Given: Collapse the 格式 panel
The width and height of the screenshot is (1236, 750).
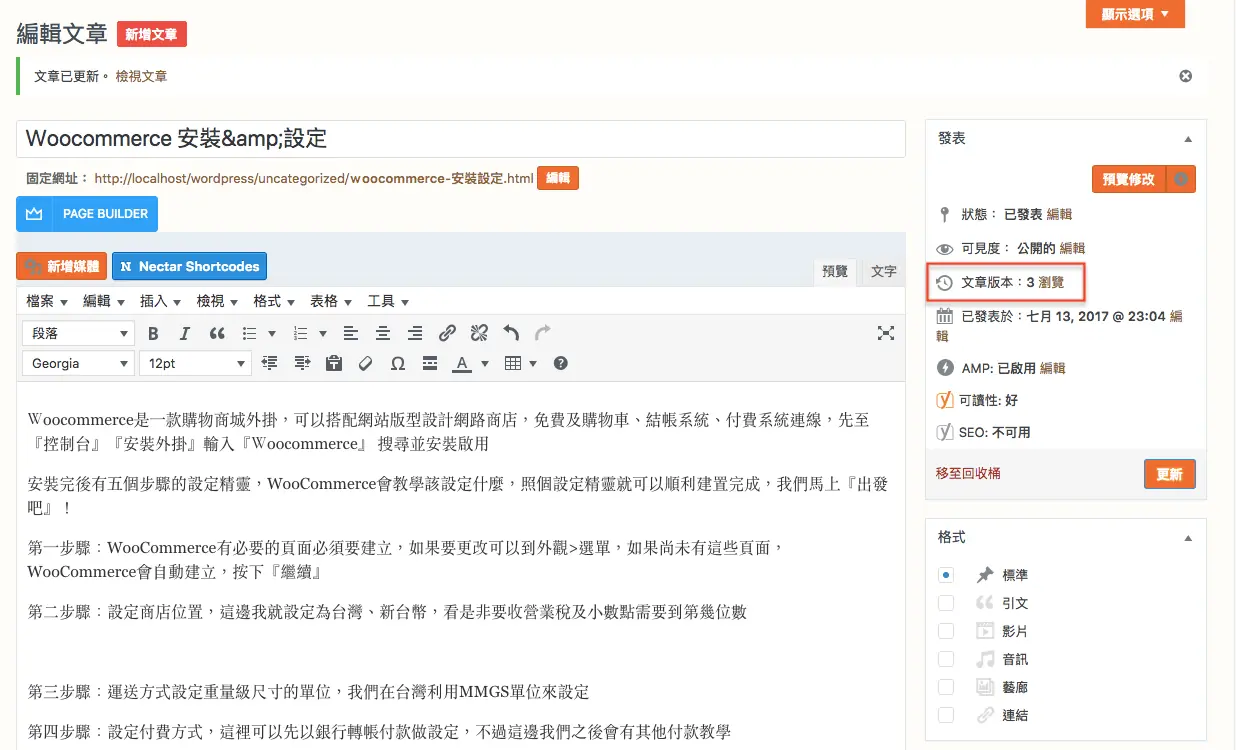Looking at the screenshot, I should (x=1188, y=538).
